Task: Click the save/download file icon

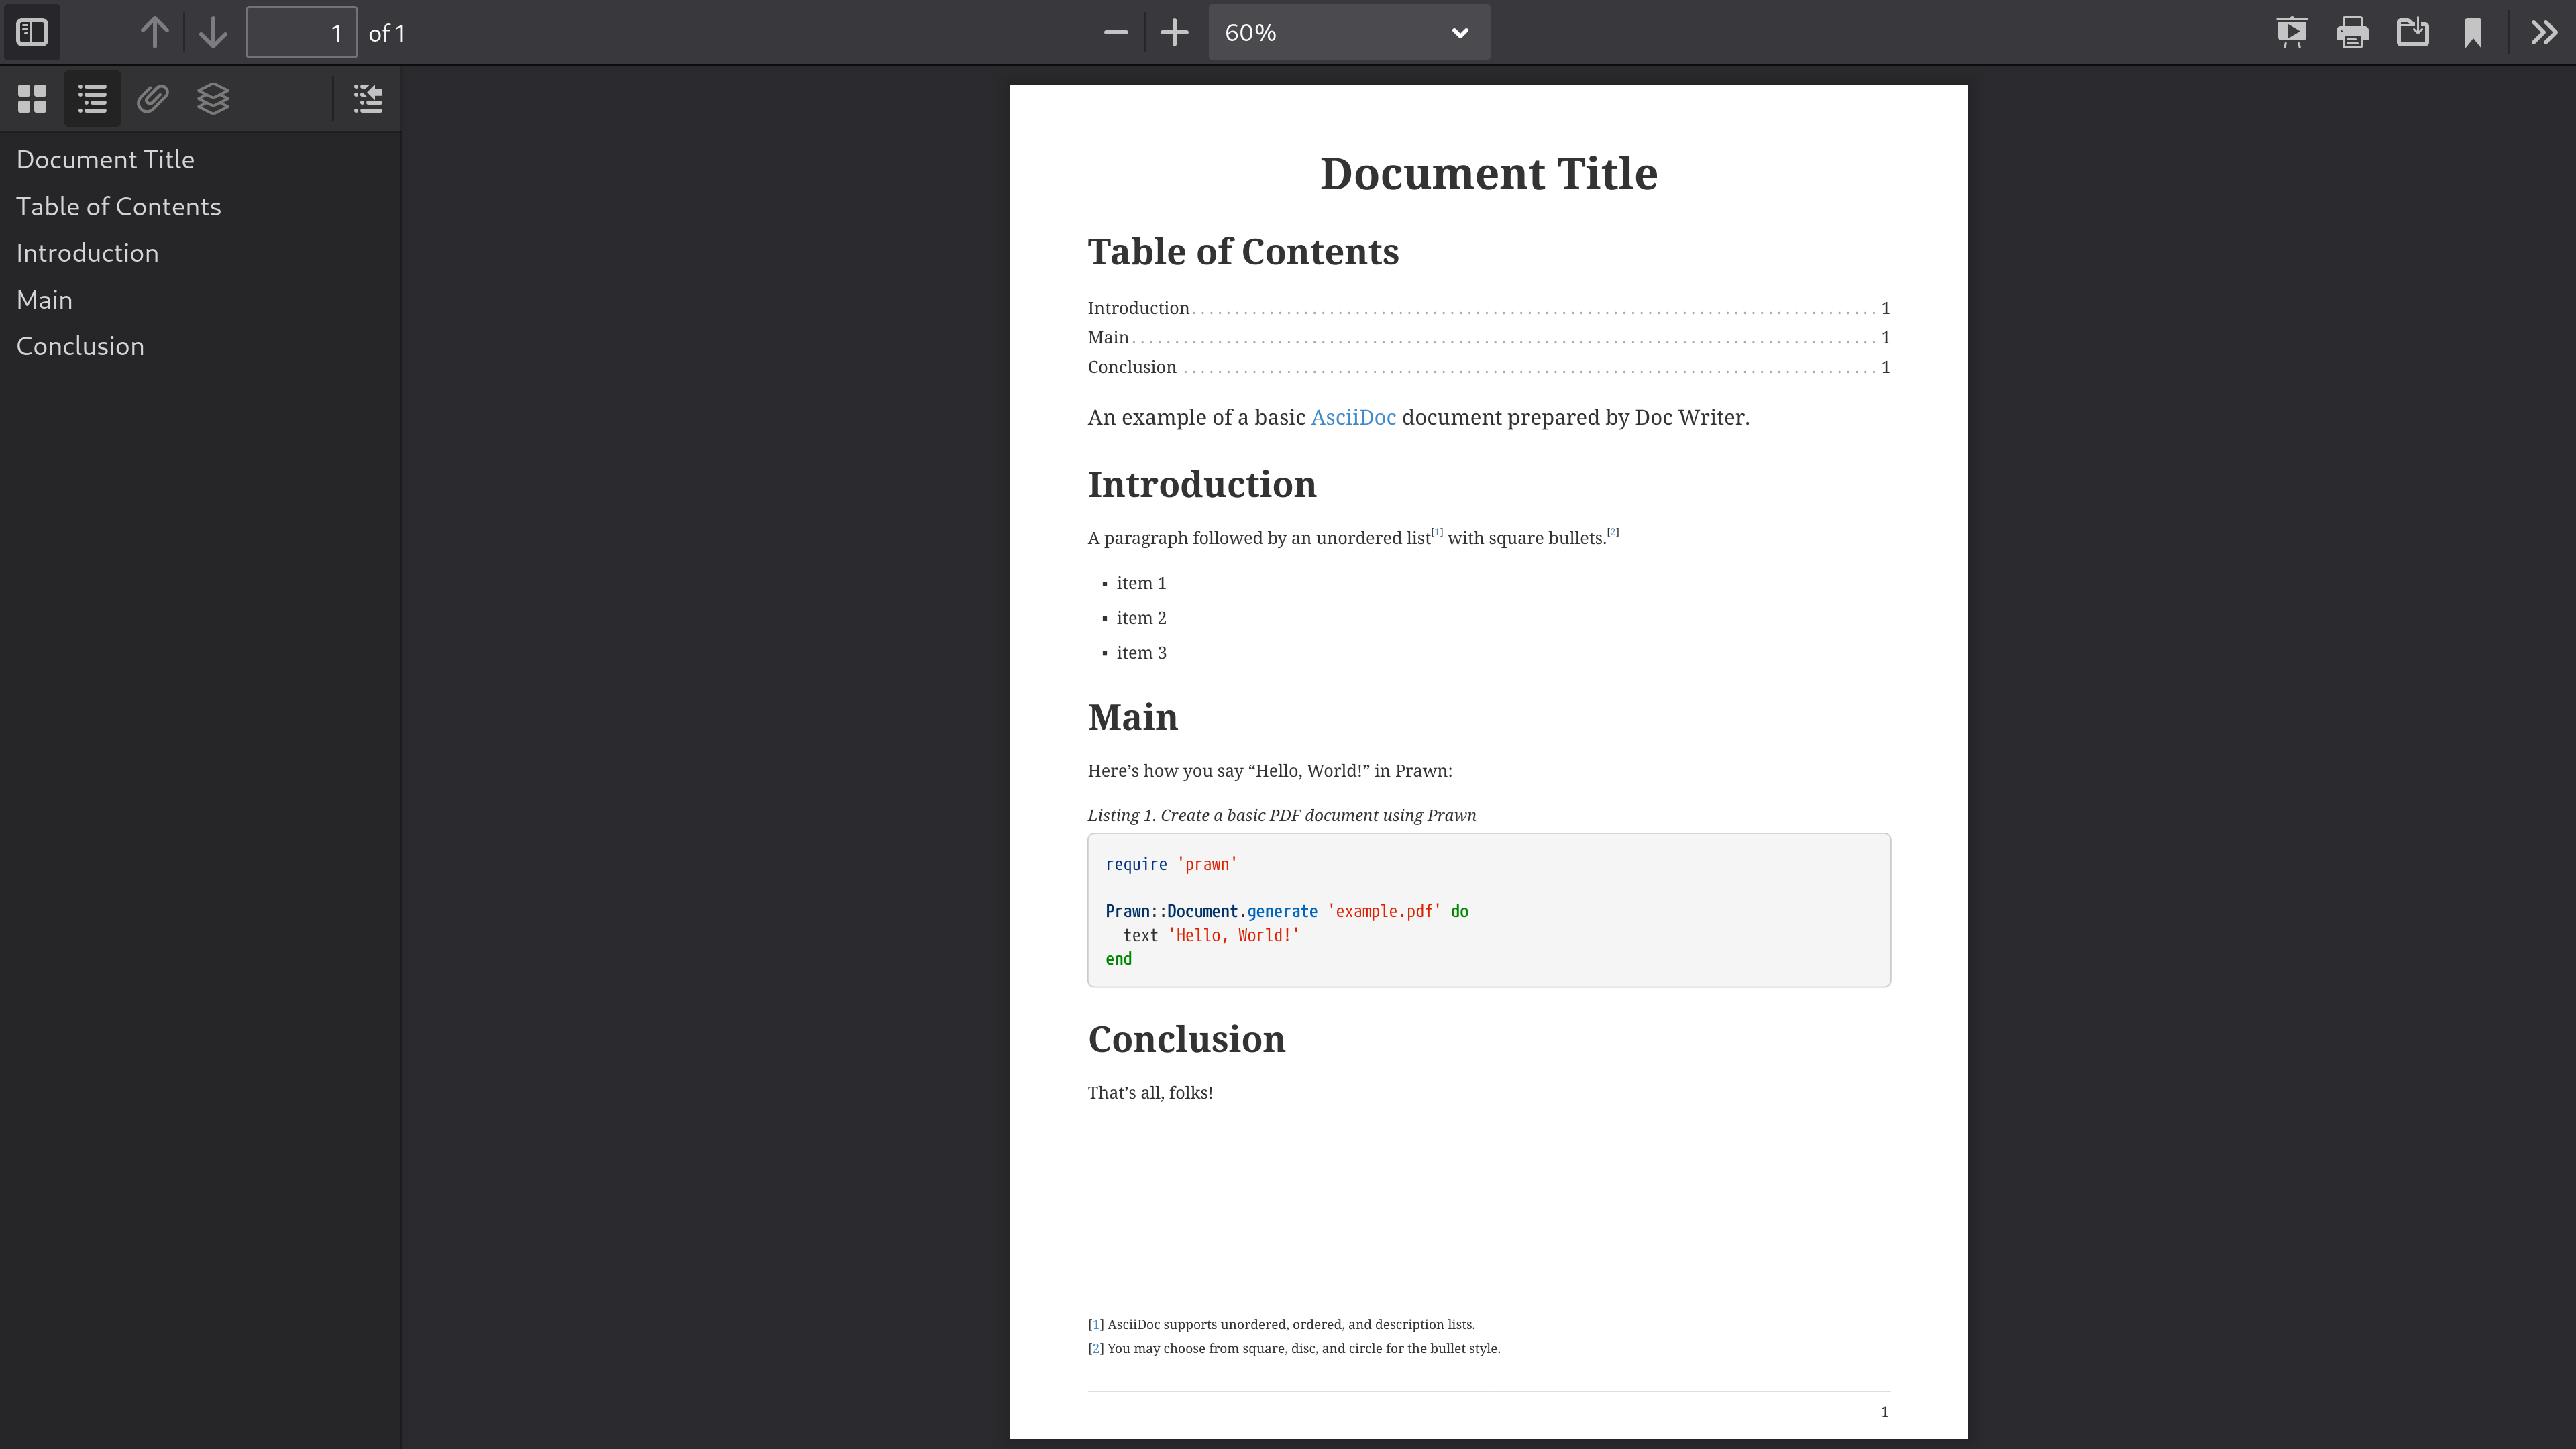Action: coord(2413,32)
